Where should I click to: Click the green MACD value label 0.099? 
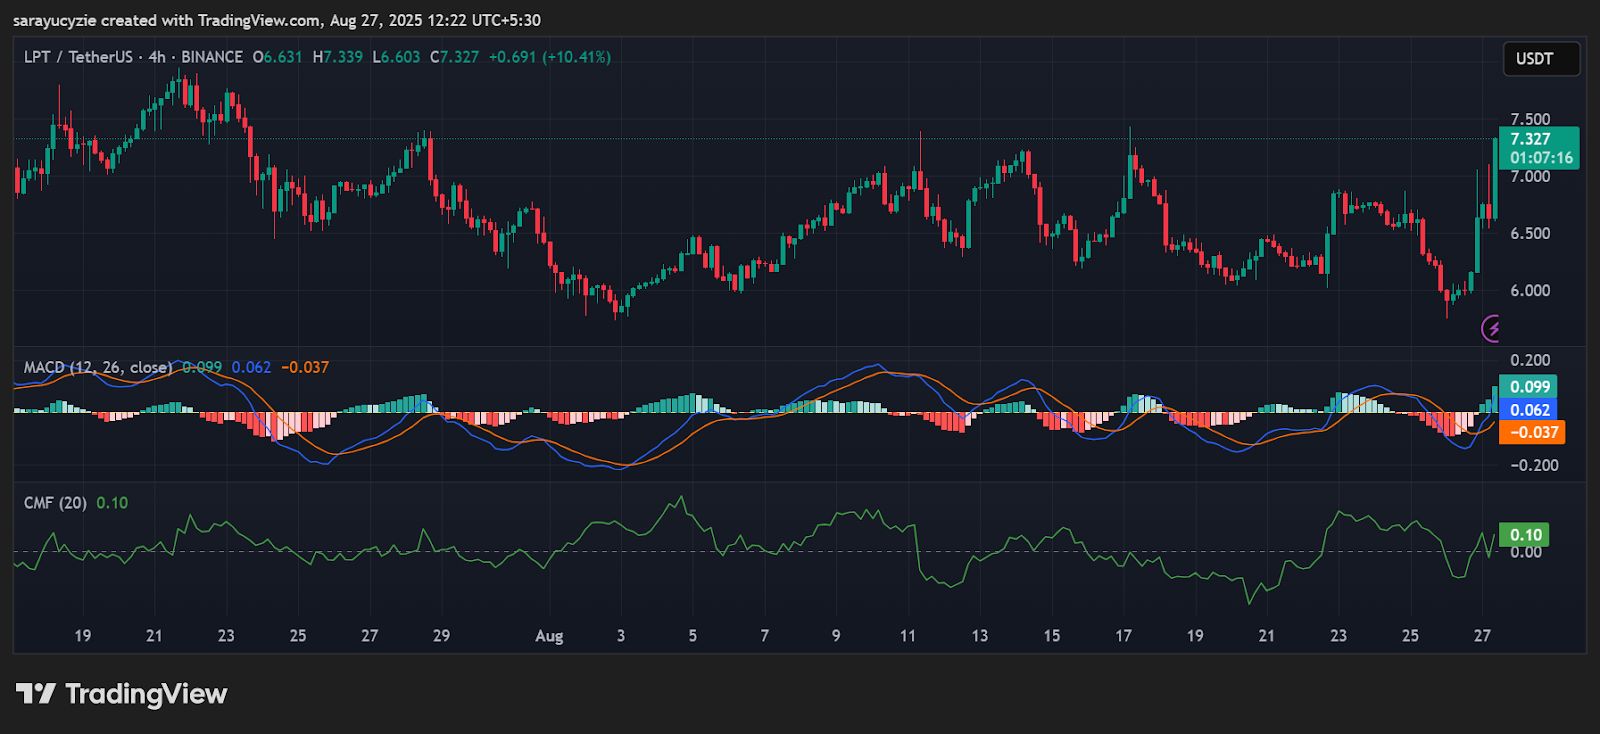(1529, 387)
